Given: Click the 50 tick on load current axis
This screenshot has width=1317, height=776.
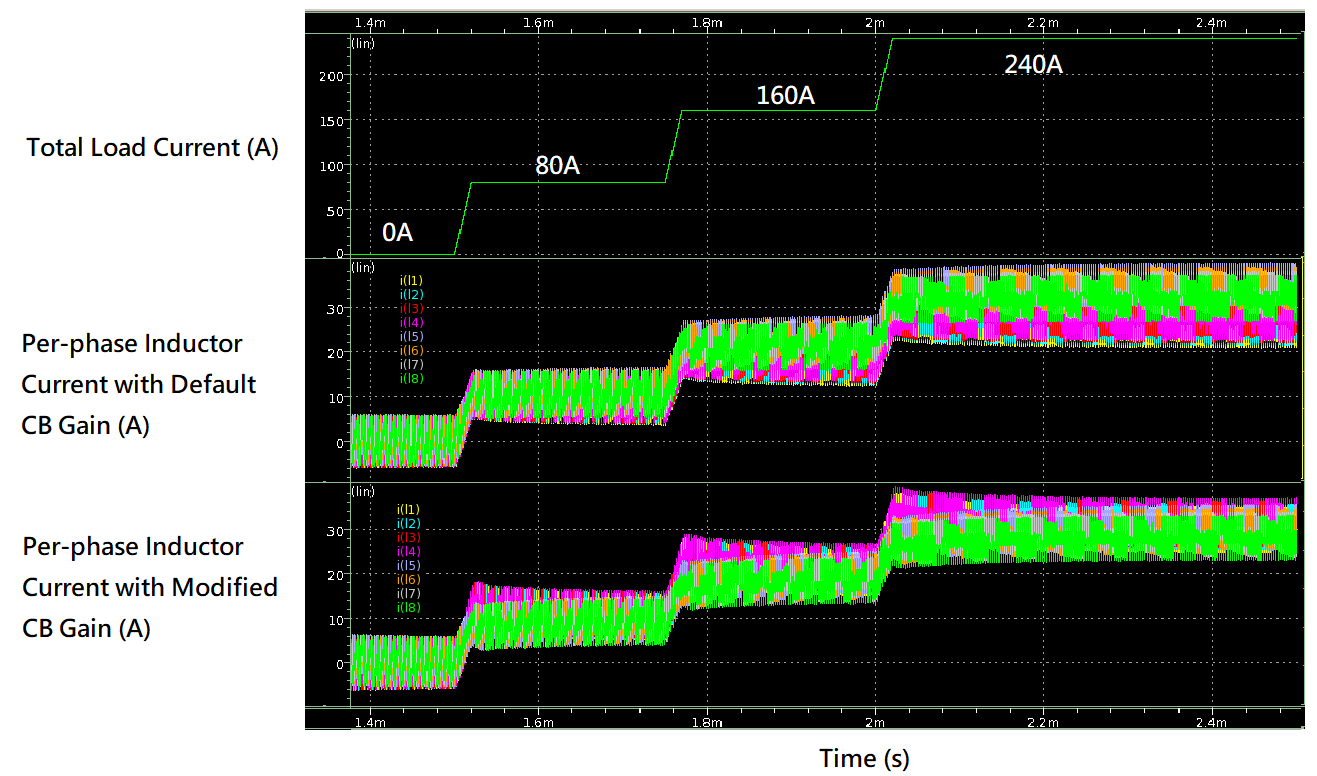Looking at the screenshot, I should click(338, 210).
